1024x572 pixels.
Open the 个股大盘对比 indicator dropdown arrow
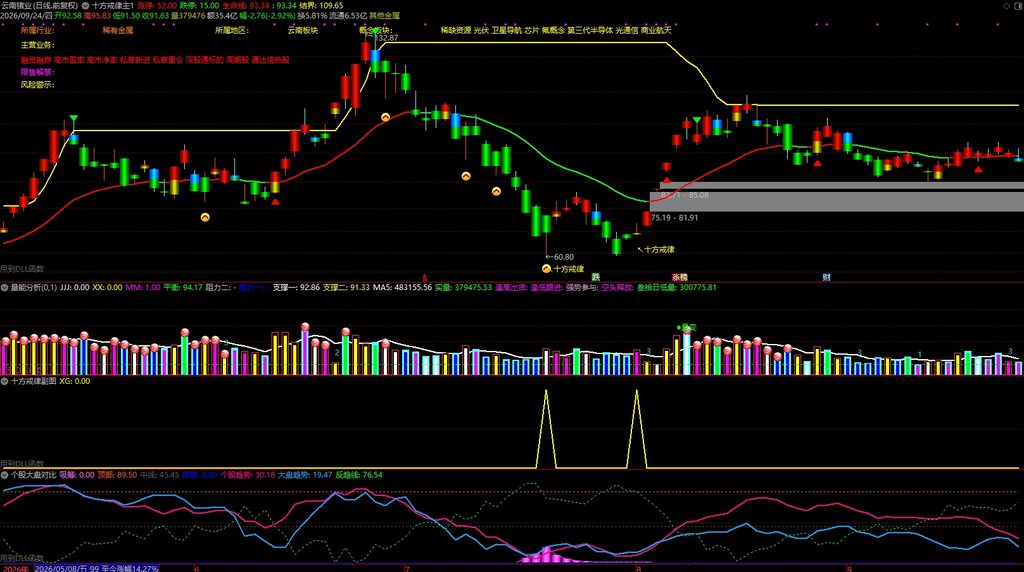click(x=5, y=475)
